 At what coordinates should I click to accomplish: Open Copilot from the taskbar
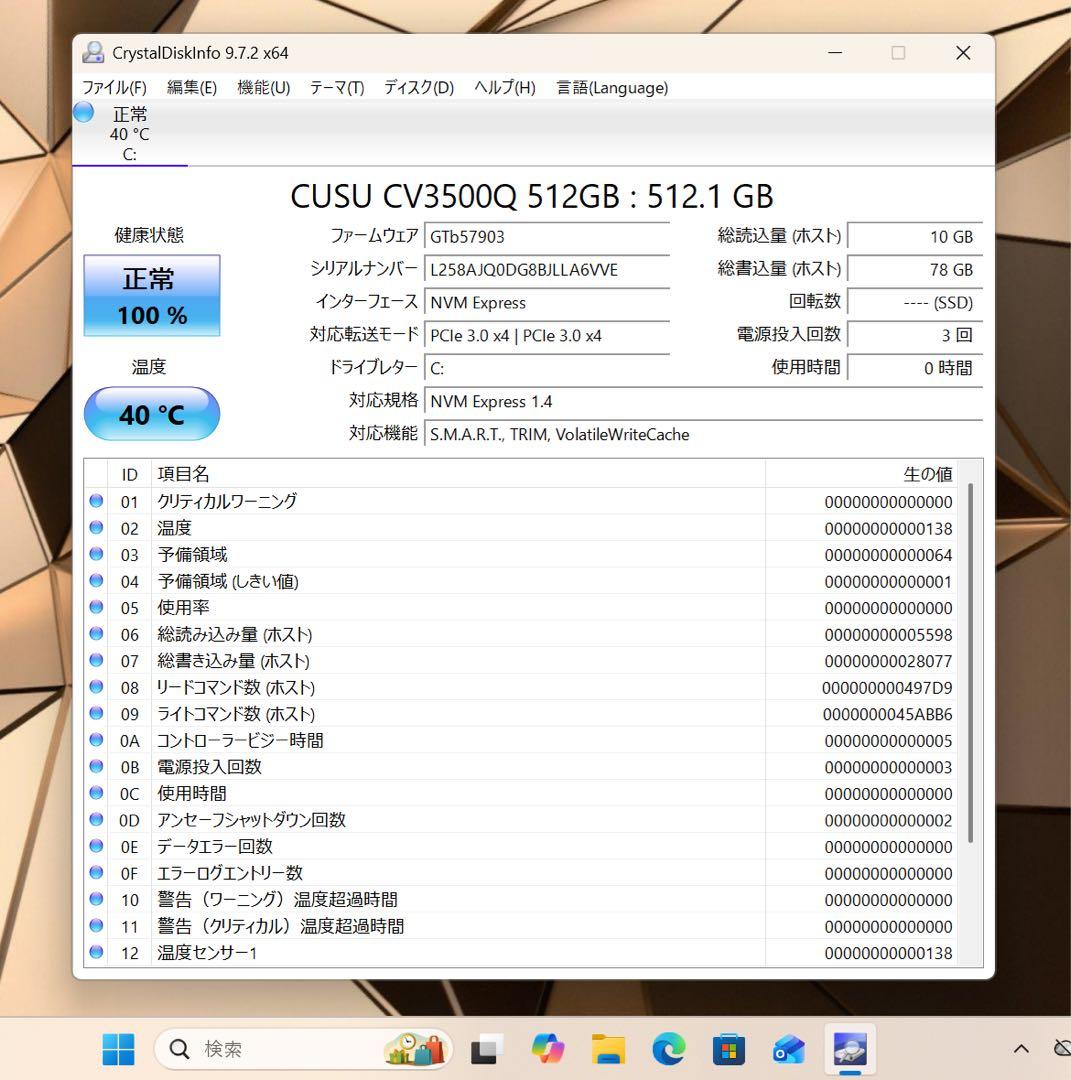547,1048
